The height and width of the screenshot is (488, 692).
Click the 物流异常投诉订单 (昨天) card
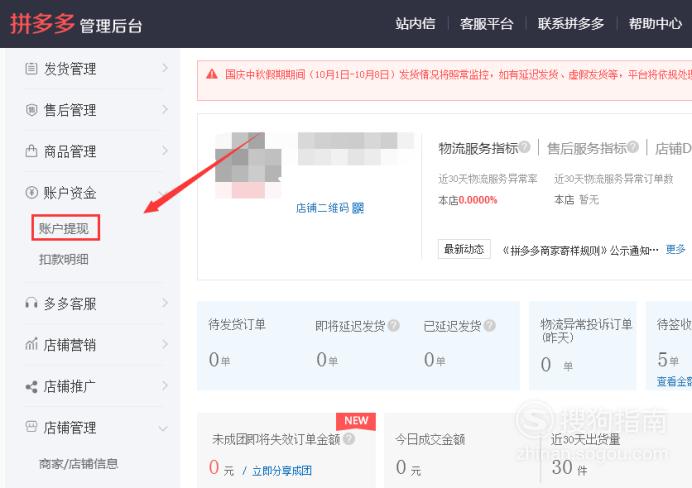tap(583, 345)
